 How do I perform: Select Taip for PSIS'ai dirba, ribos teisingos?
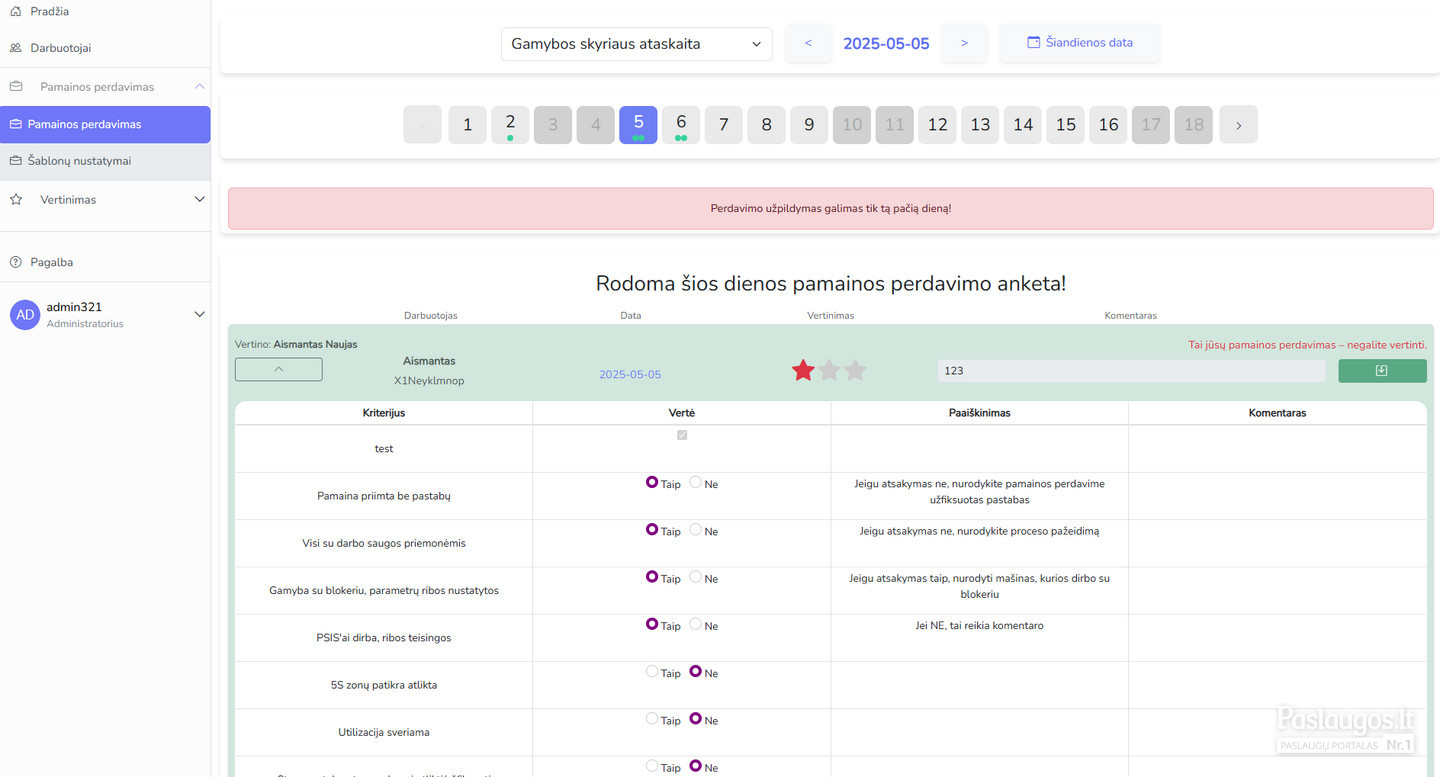(x=652, y=624)
